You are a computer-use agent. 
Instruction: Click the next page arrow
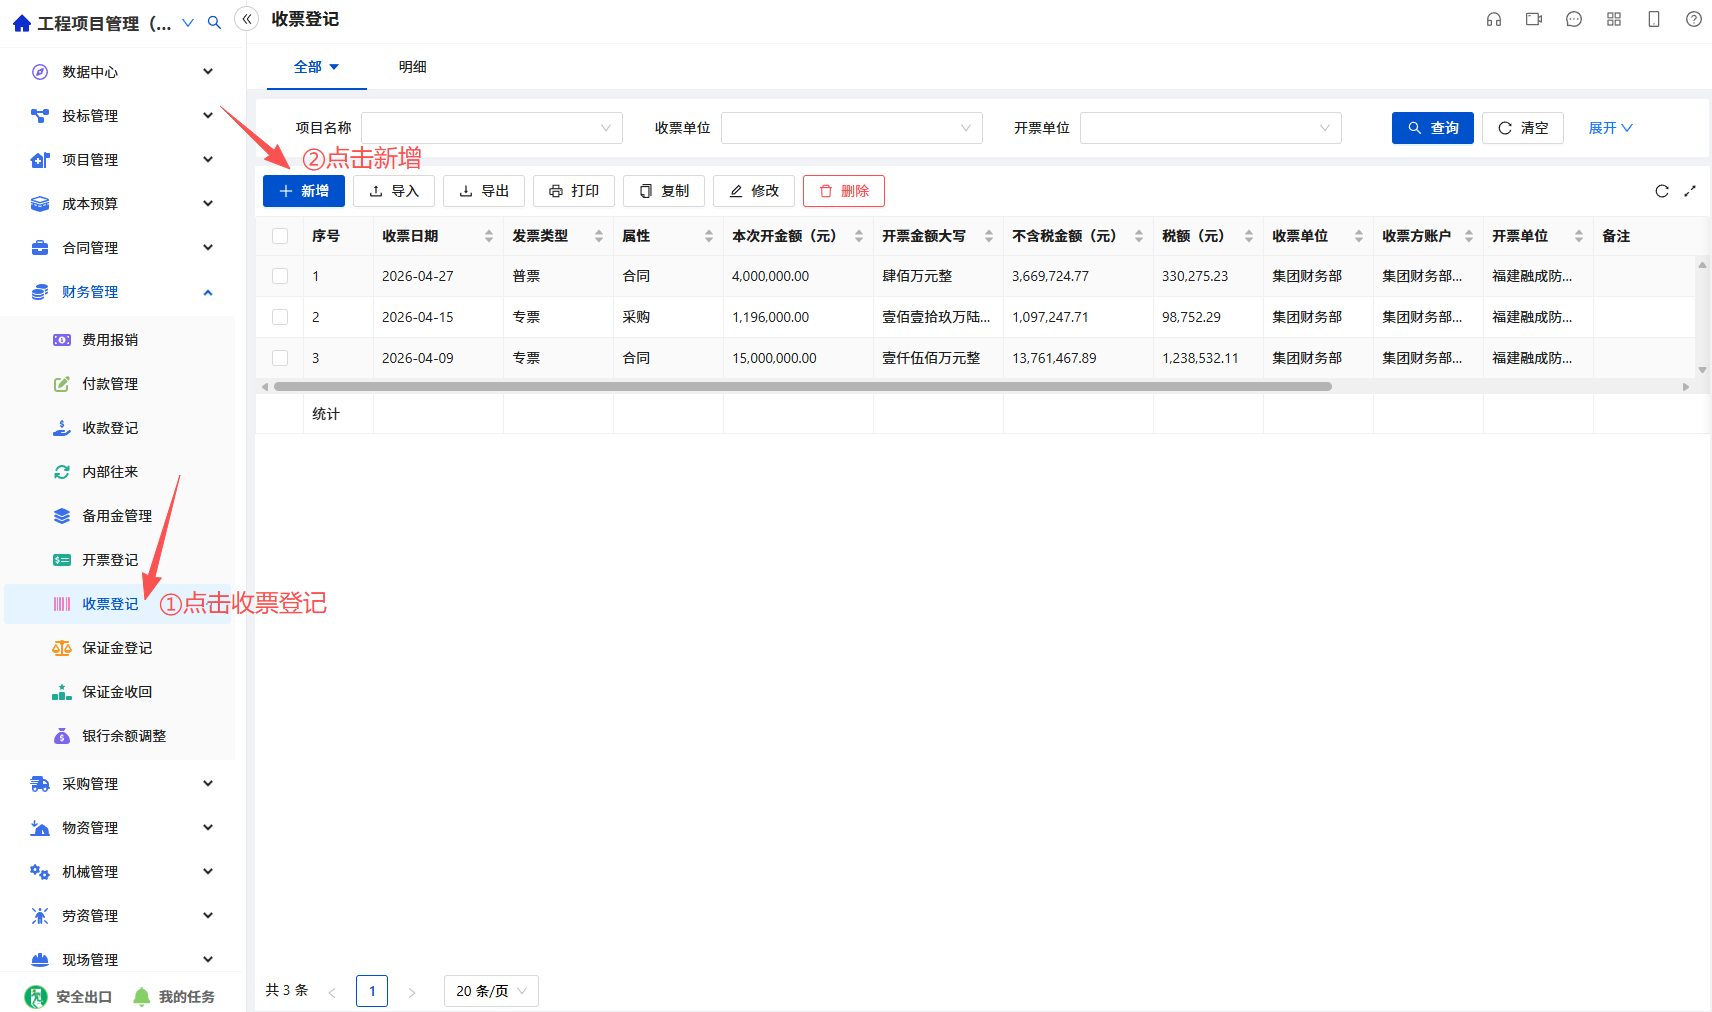click(x=412, y=992)
